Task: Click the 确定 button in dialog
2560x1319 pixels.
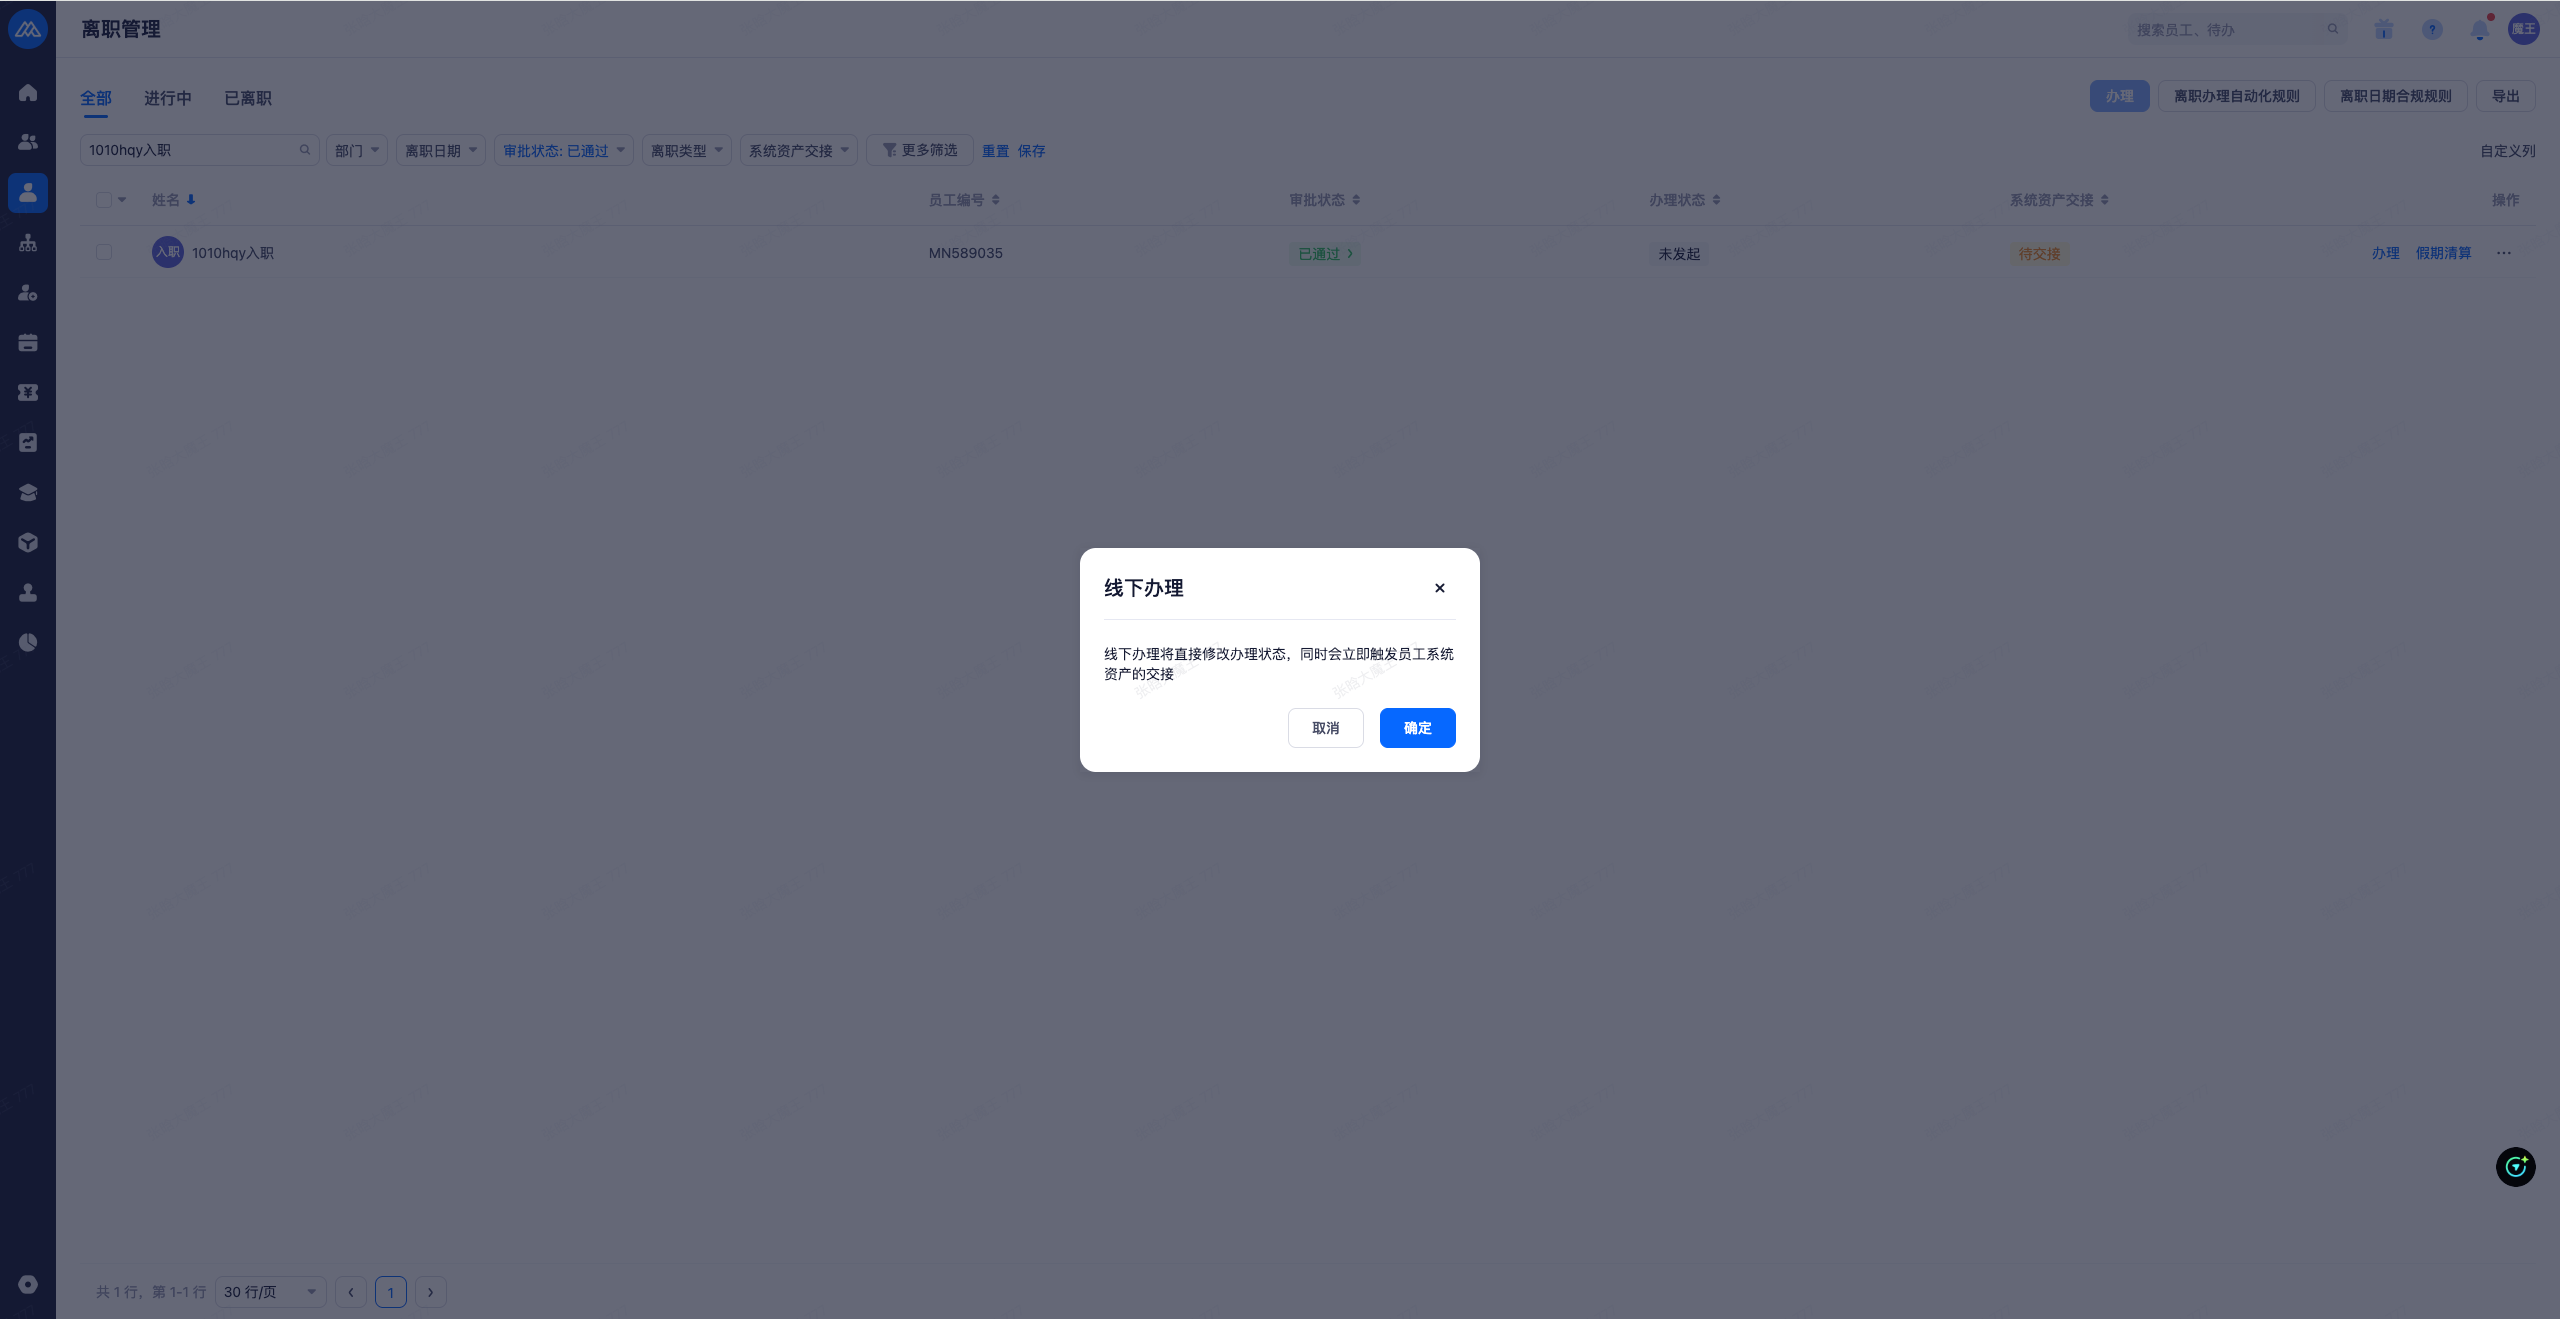Action: (1417, 728)
